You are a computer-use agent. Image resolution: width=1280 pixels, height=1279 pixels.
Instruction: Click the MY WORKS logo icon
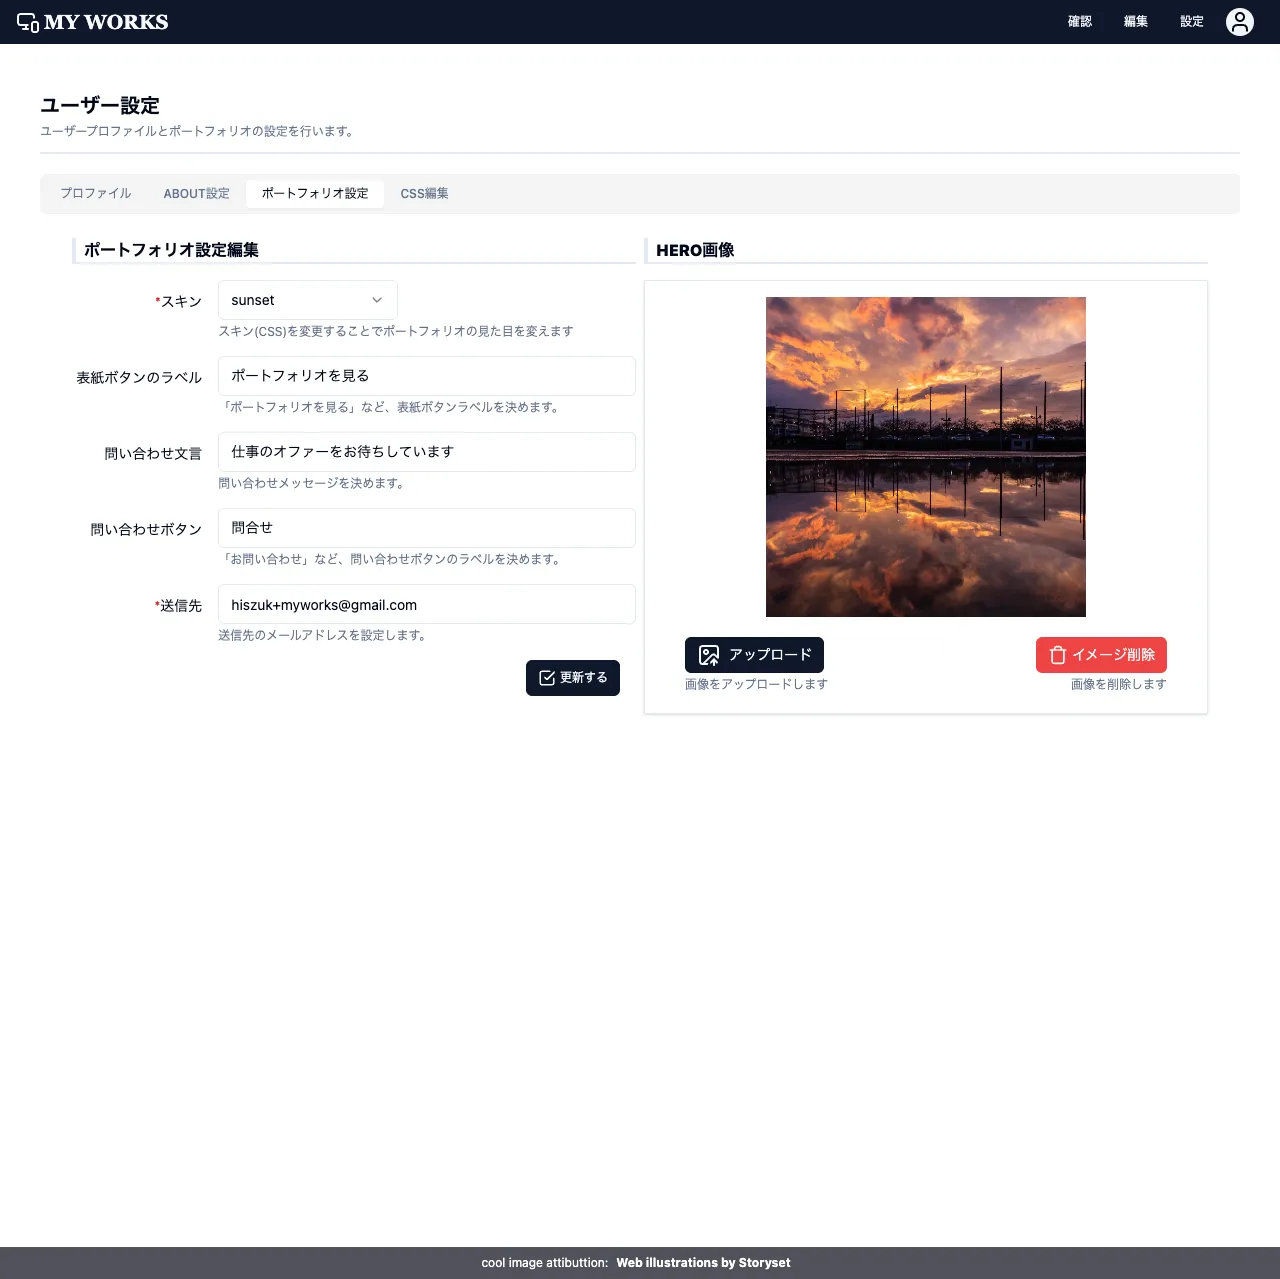click(28, 22)
